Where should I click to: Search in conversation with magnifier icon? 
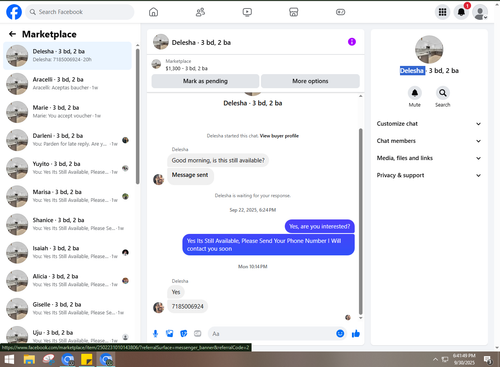click(443, 93)
